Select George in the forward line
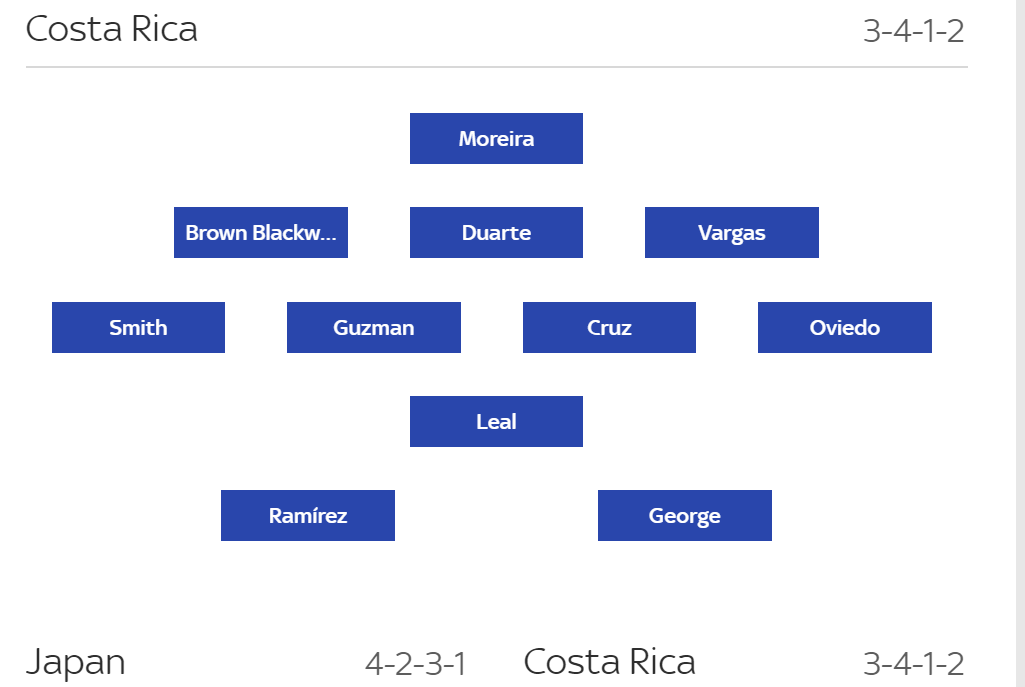1025x687 pixels. point(685,516)
